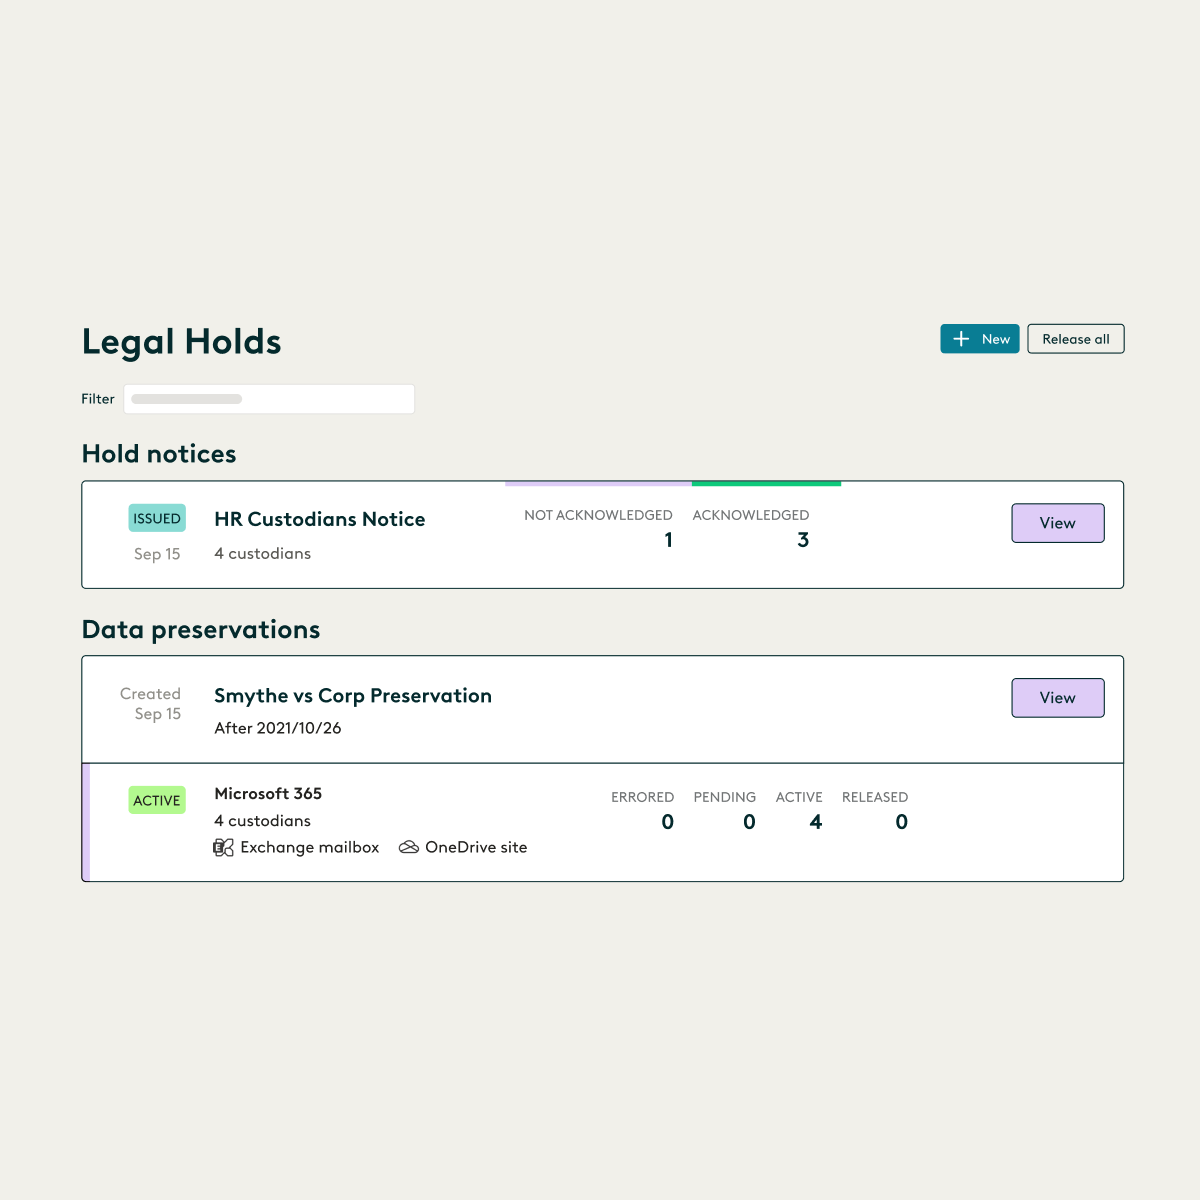Open the Smythe vs Corp Preservation title
Viewport: 1200px width, 1200px height.
point(353,696)
